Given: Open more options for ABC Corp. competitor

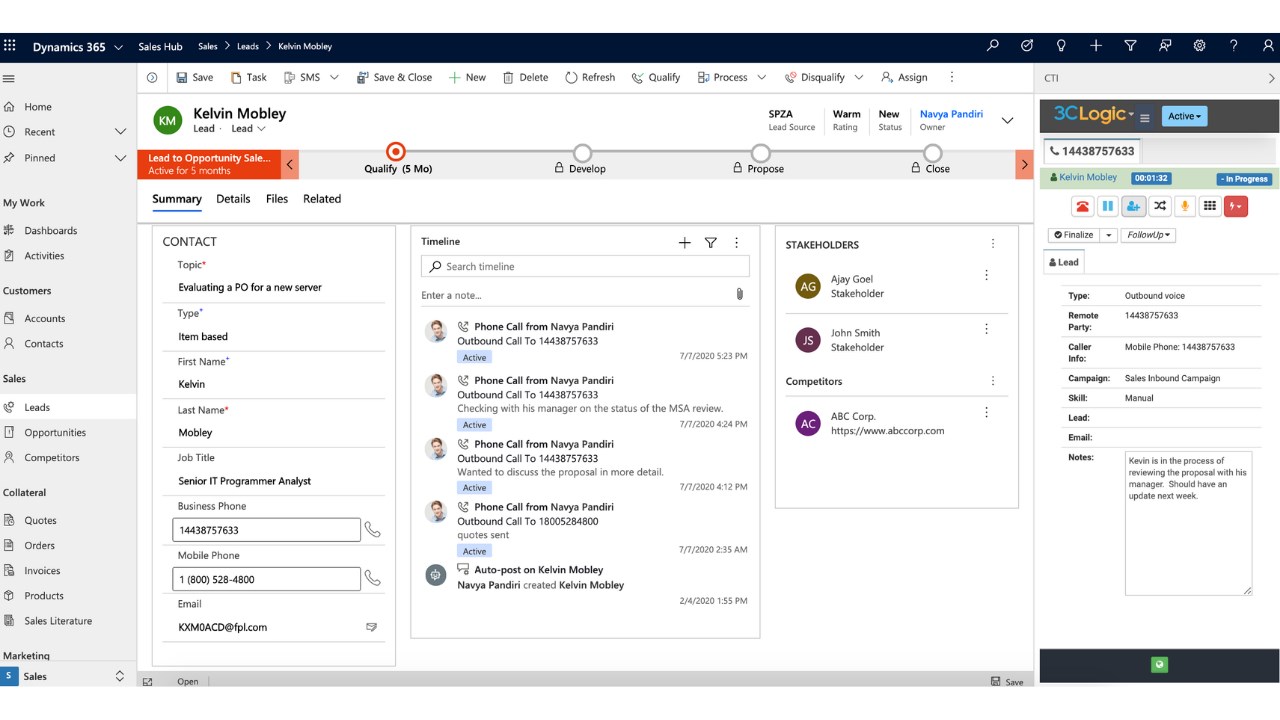Looking at the screenshot, I should [986, 412].
